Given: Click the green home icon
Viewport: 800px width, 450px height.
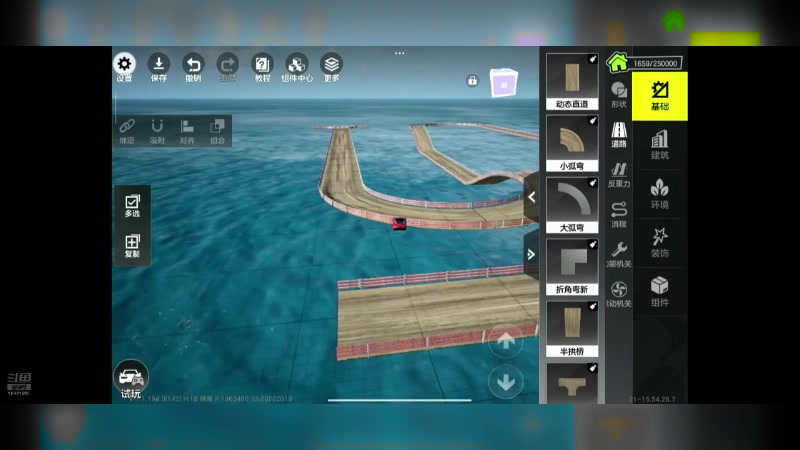Looking at the screenshot, I should (617, 62).
